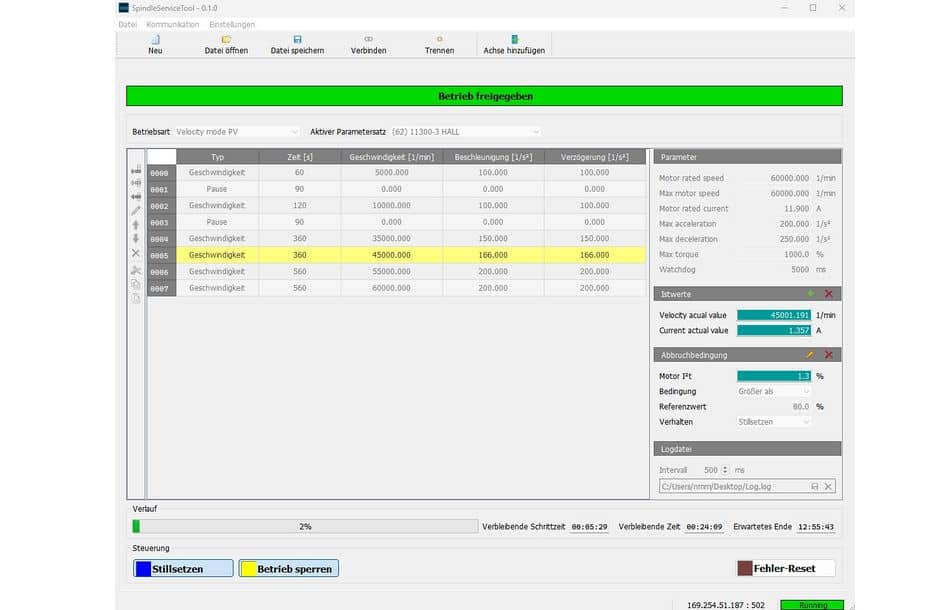This screenshot has height=610, width=950.
Task: Click the Stillsetzen button
Action: pyautogui.click(x=183, y=568)
